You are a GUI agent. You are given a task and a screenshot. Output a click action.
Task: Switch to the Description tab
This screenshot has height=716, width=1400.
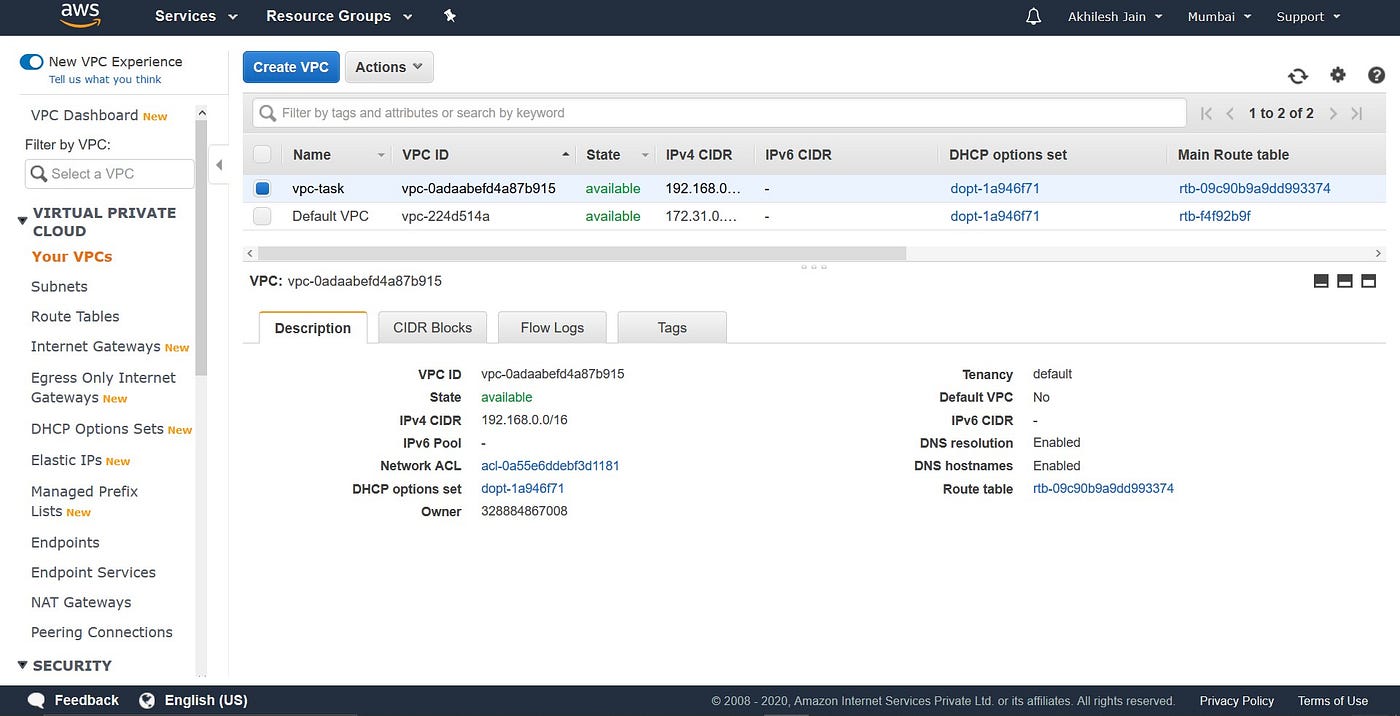point(313,328)
